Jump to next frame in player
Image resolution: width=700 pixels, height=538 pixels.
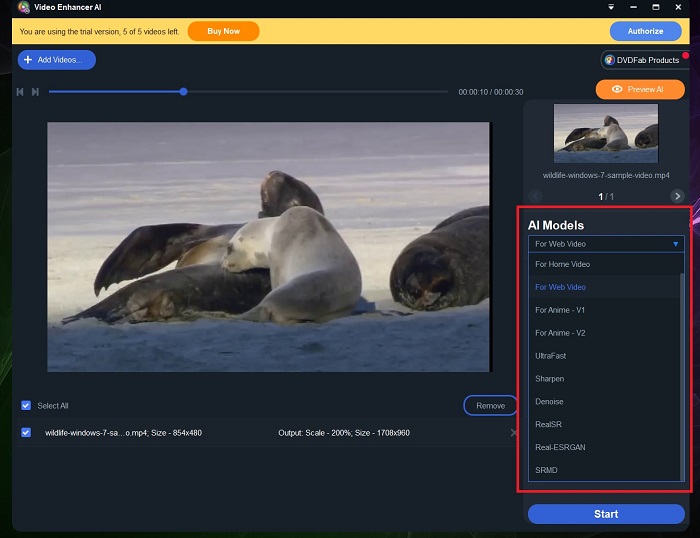pos(36,92)
